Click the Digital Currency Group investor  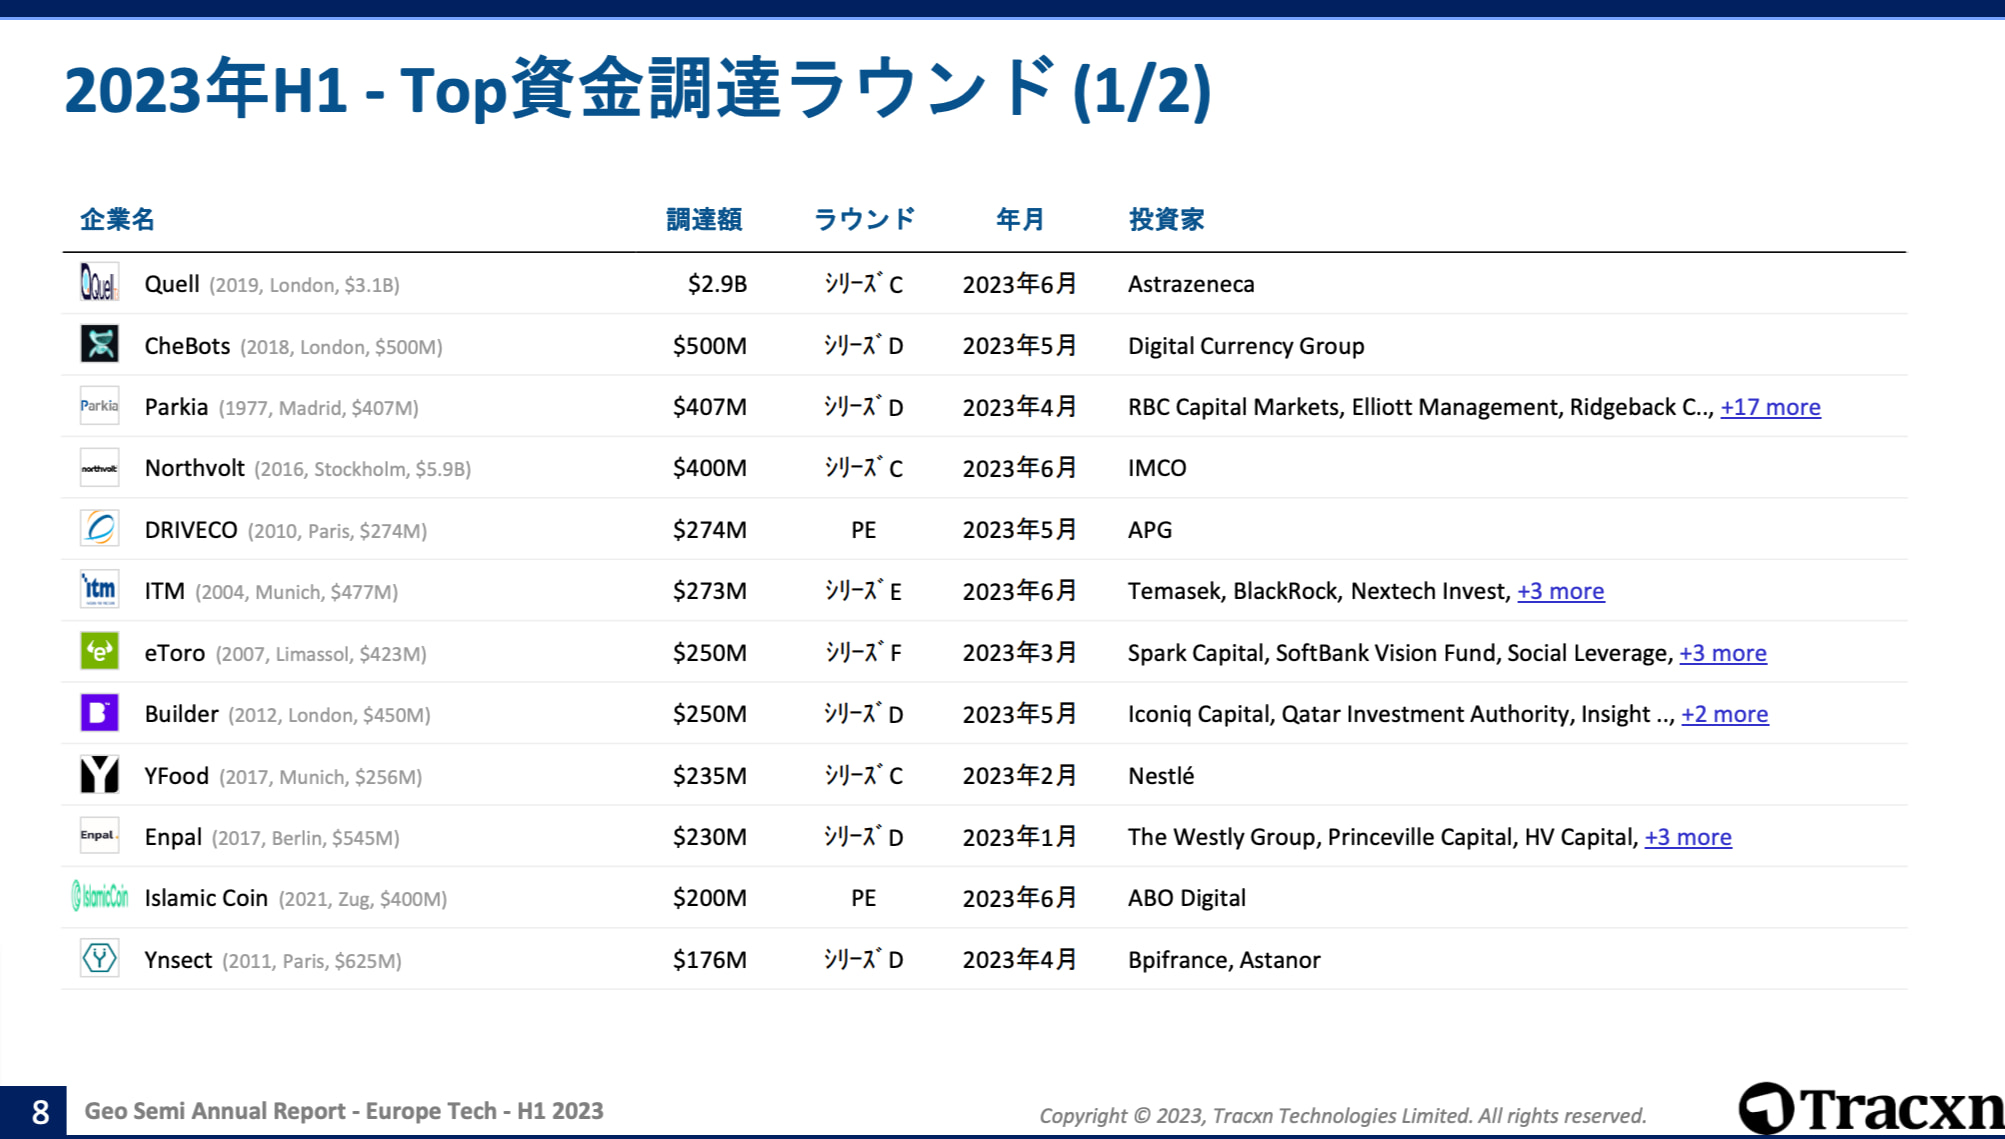1246,346
